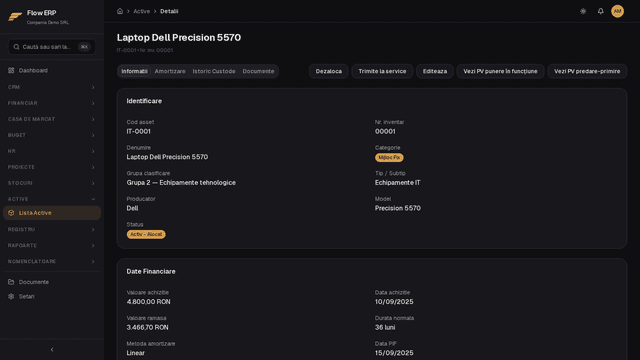This screenshot has width=640, height=360.
Task: Expand the Registre section
Action: tap(52, 230)
